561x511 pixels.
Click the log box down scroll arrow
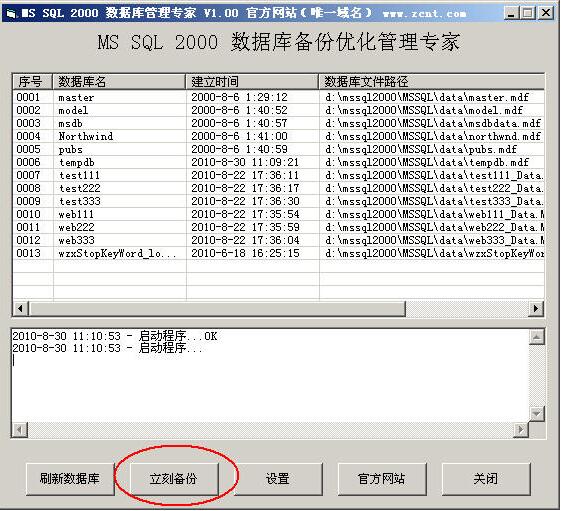pos(537,414)
